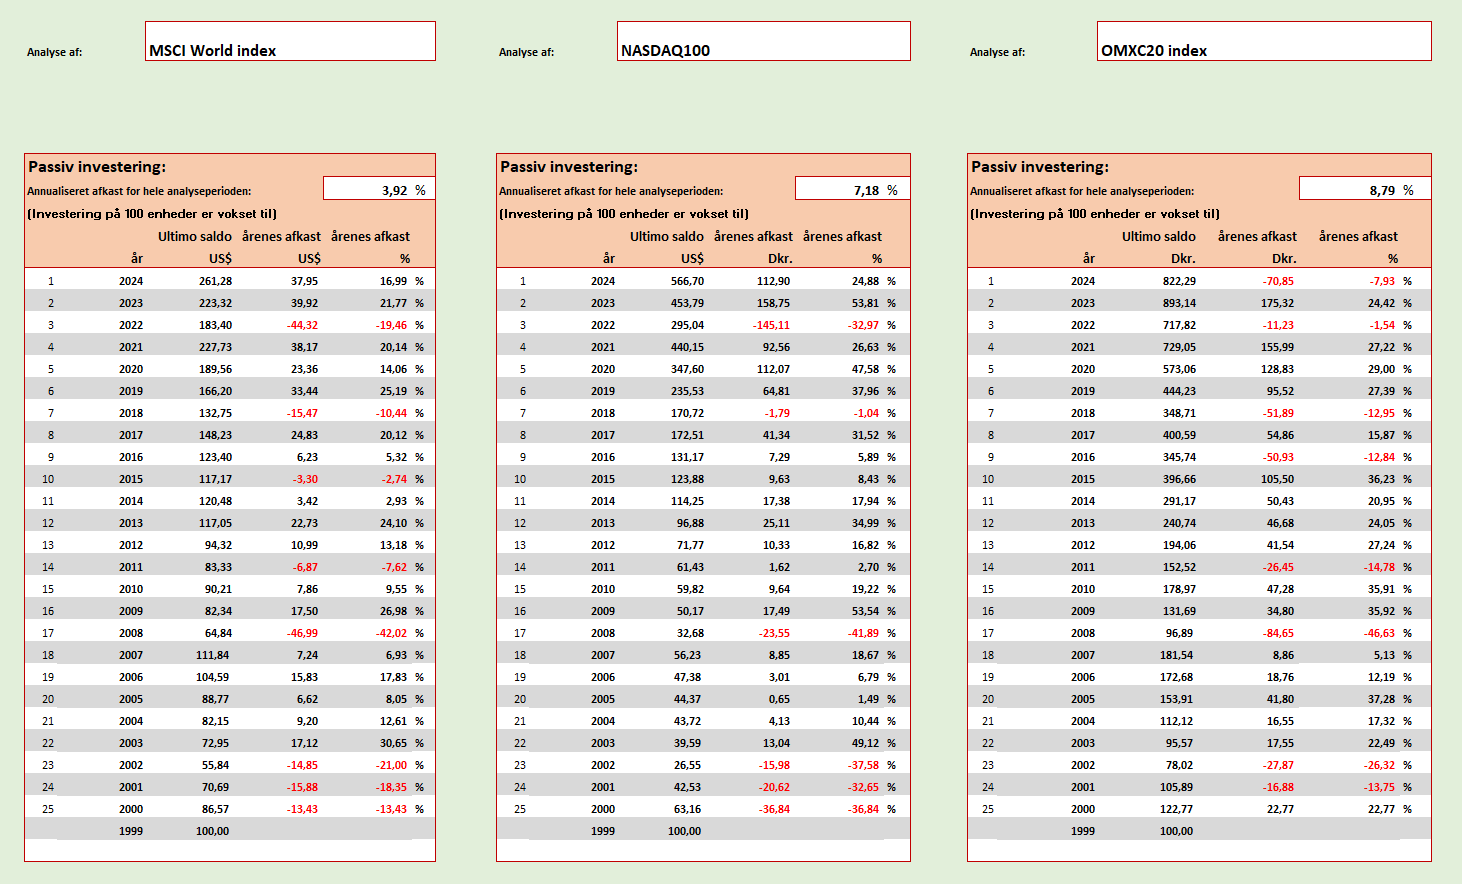Click 'Analyse af:' label beside NASDAQ100

pyautogui.click(x=527, y=52)
